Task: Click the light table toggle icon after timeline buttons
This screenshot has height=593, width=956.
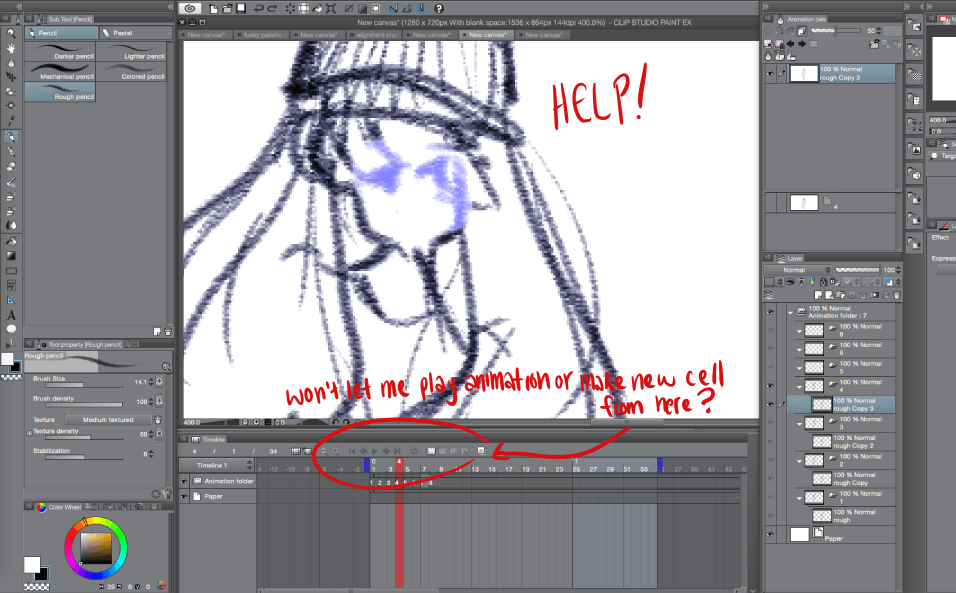Action: 481,450
